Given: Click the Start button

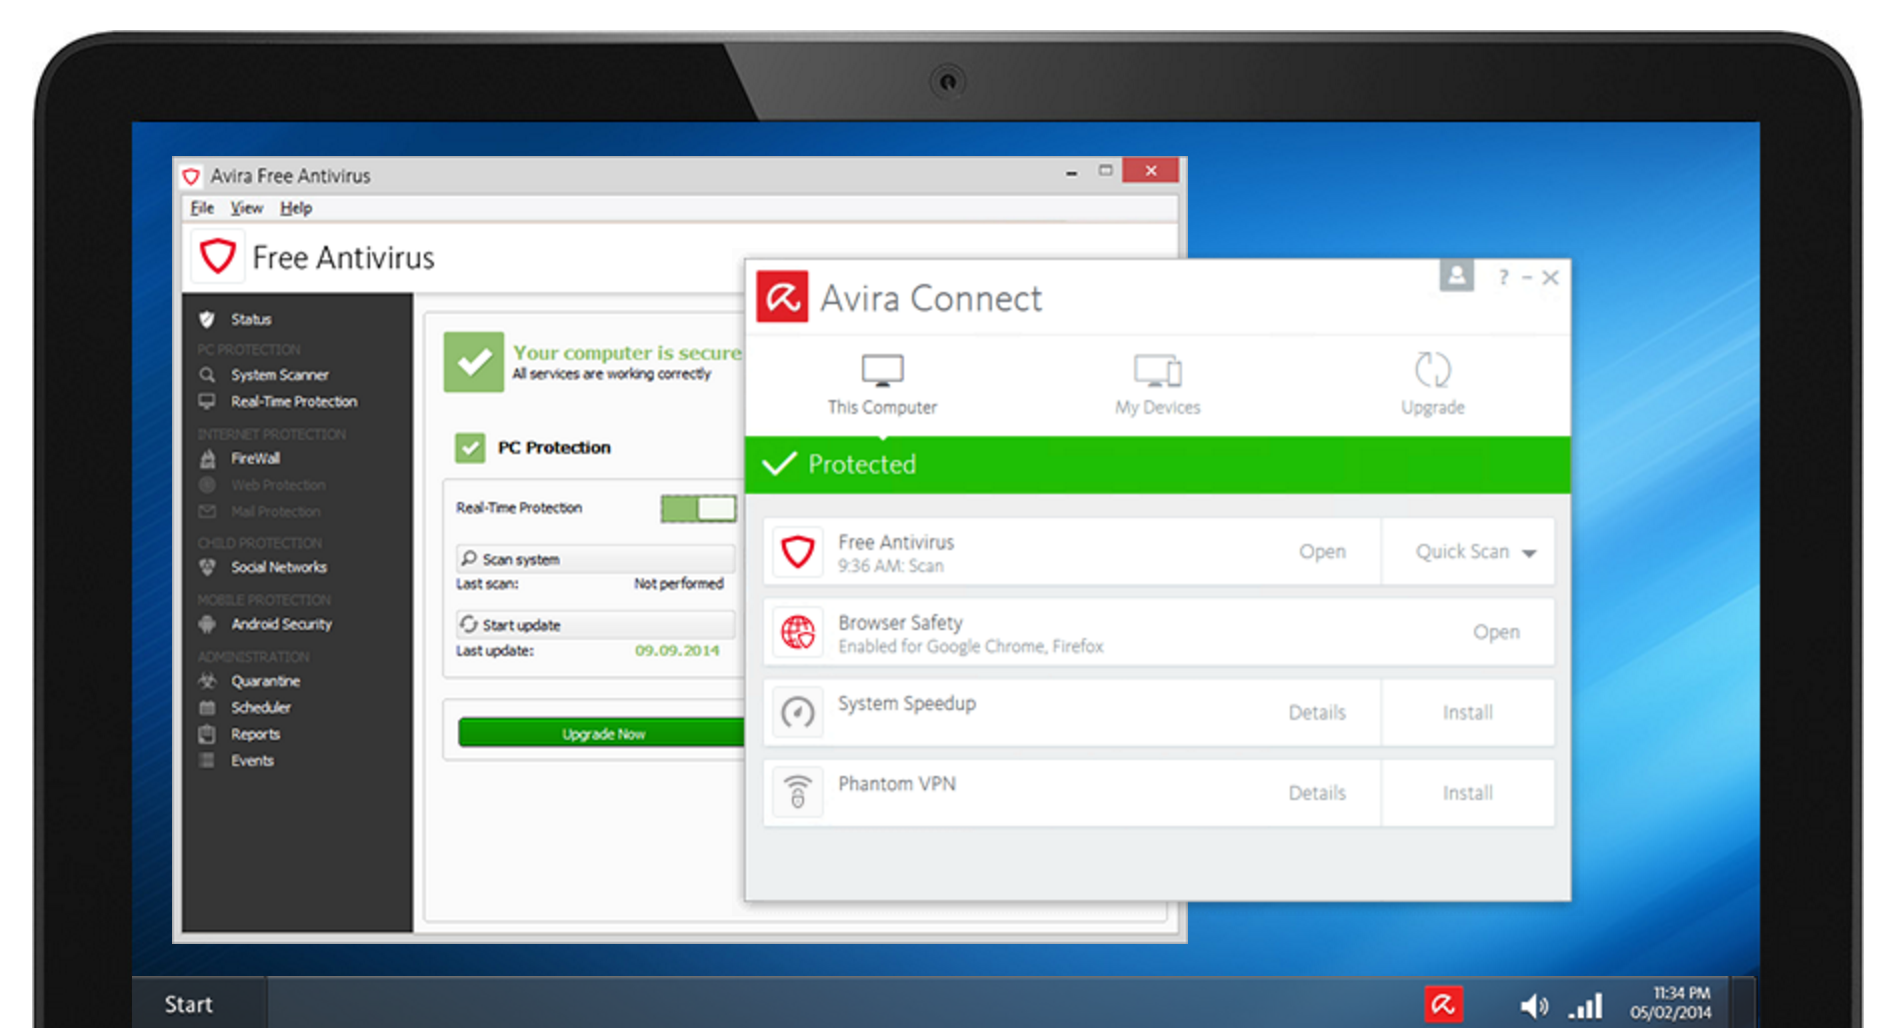Looking at the screenshot, I should [x=189, y=1004].
